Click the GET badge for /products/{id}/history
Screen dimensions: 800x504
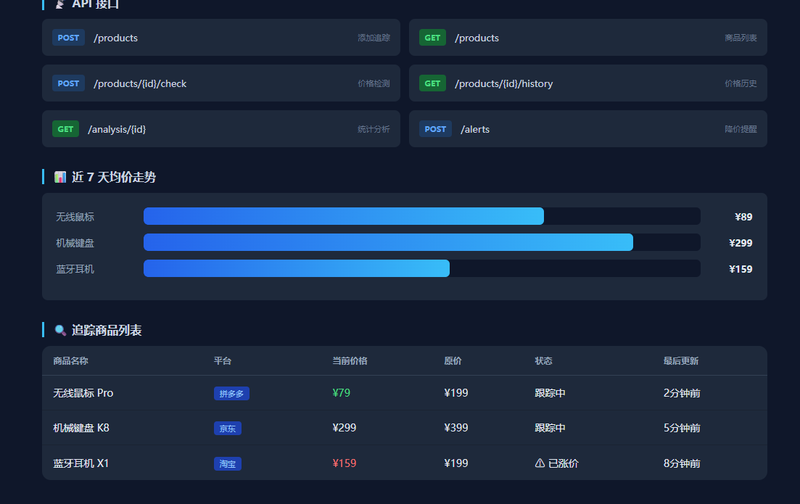point(432,83)
